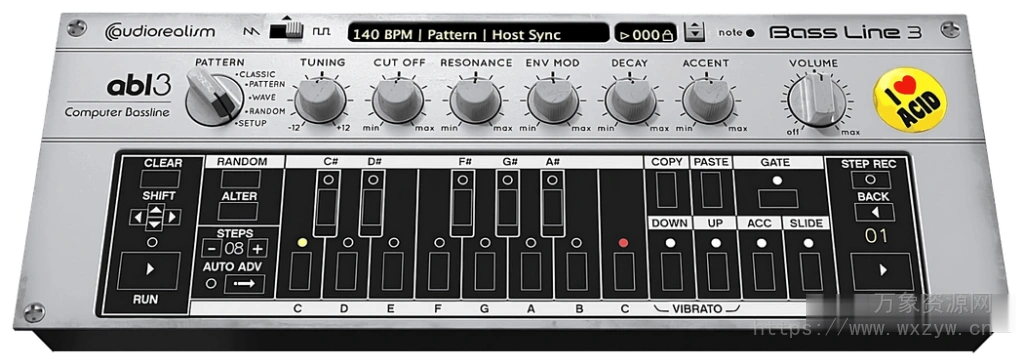The height and width of the screenshot is (363, 1024).
Task: Click the TUNING knob
Action: tap(320, 101)
